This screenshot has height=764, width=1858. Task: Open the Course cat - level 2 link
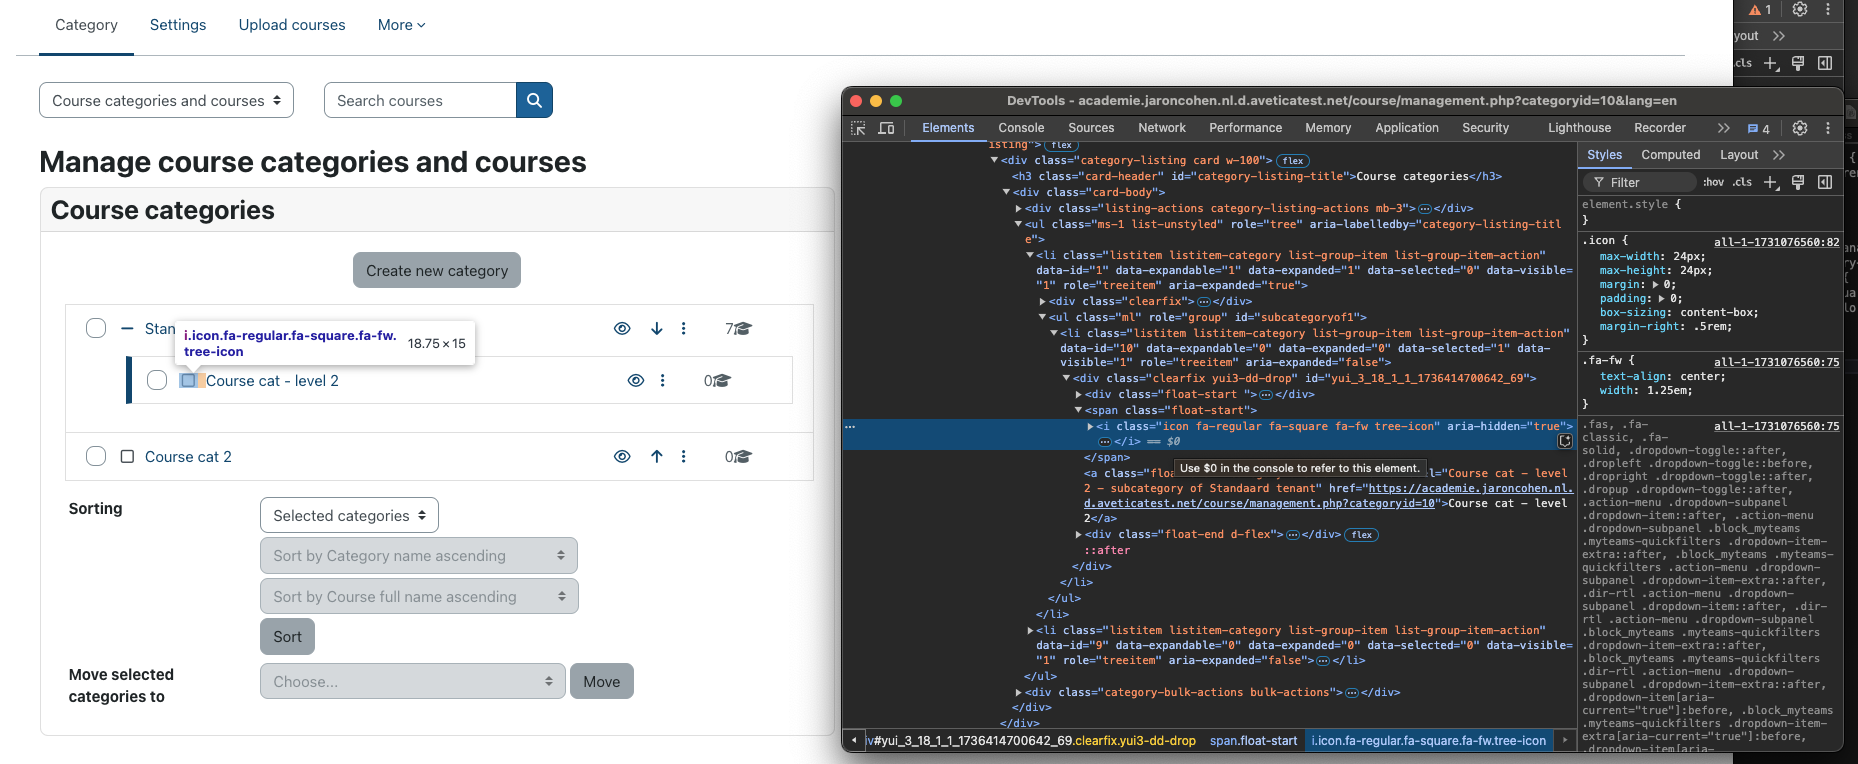pyautogui.click(x=272, y=380)
